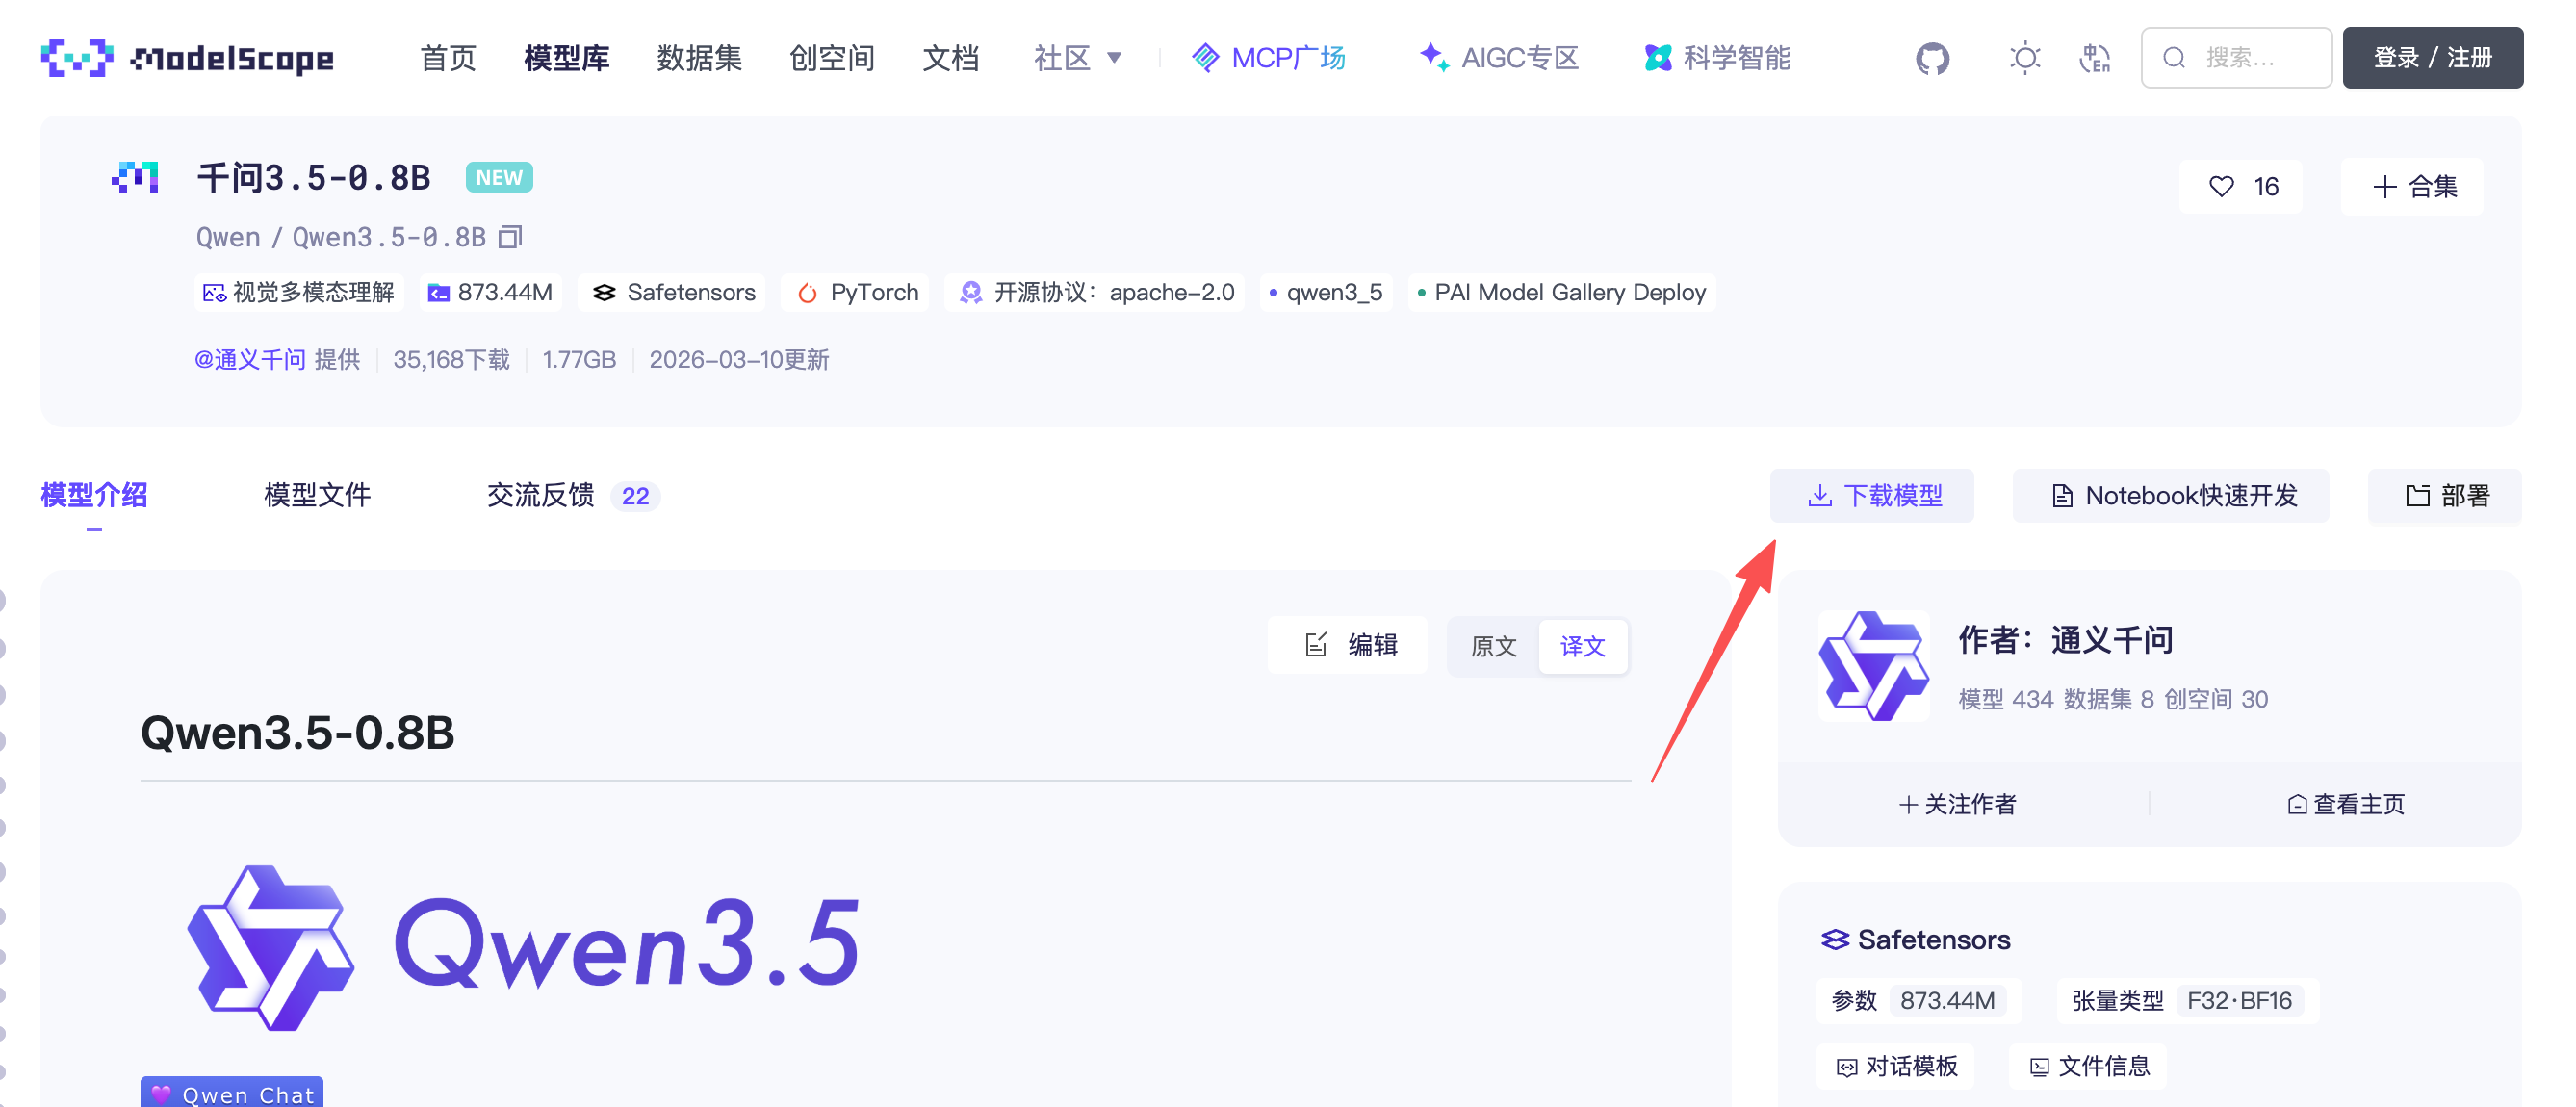
Task: Open 科学智能 link
Action: (1717, 58)
